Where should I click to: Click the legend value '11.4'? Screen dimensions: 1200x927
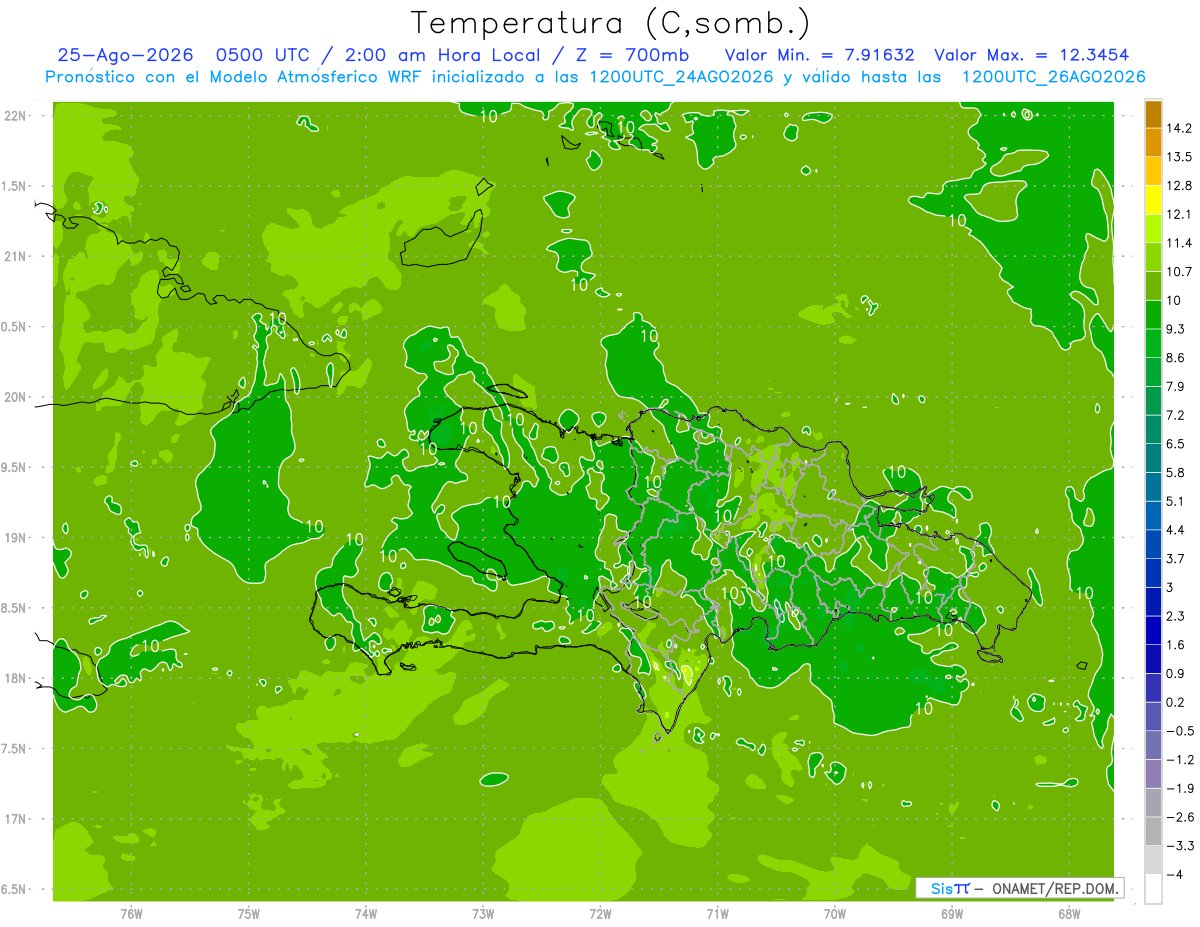[1179, 243]
